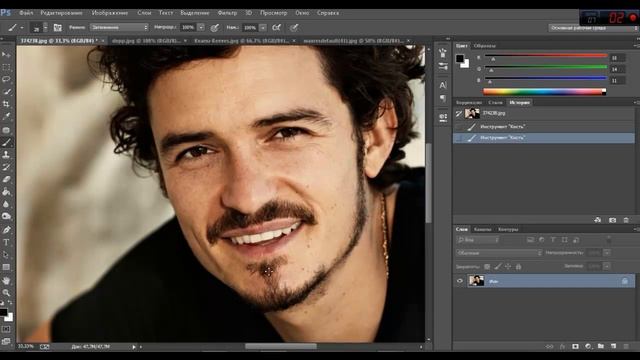Screen dimensions: 640x360
Task: Switch to the История tab
Action: pyautogui.click(x=520, y=102)
